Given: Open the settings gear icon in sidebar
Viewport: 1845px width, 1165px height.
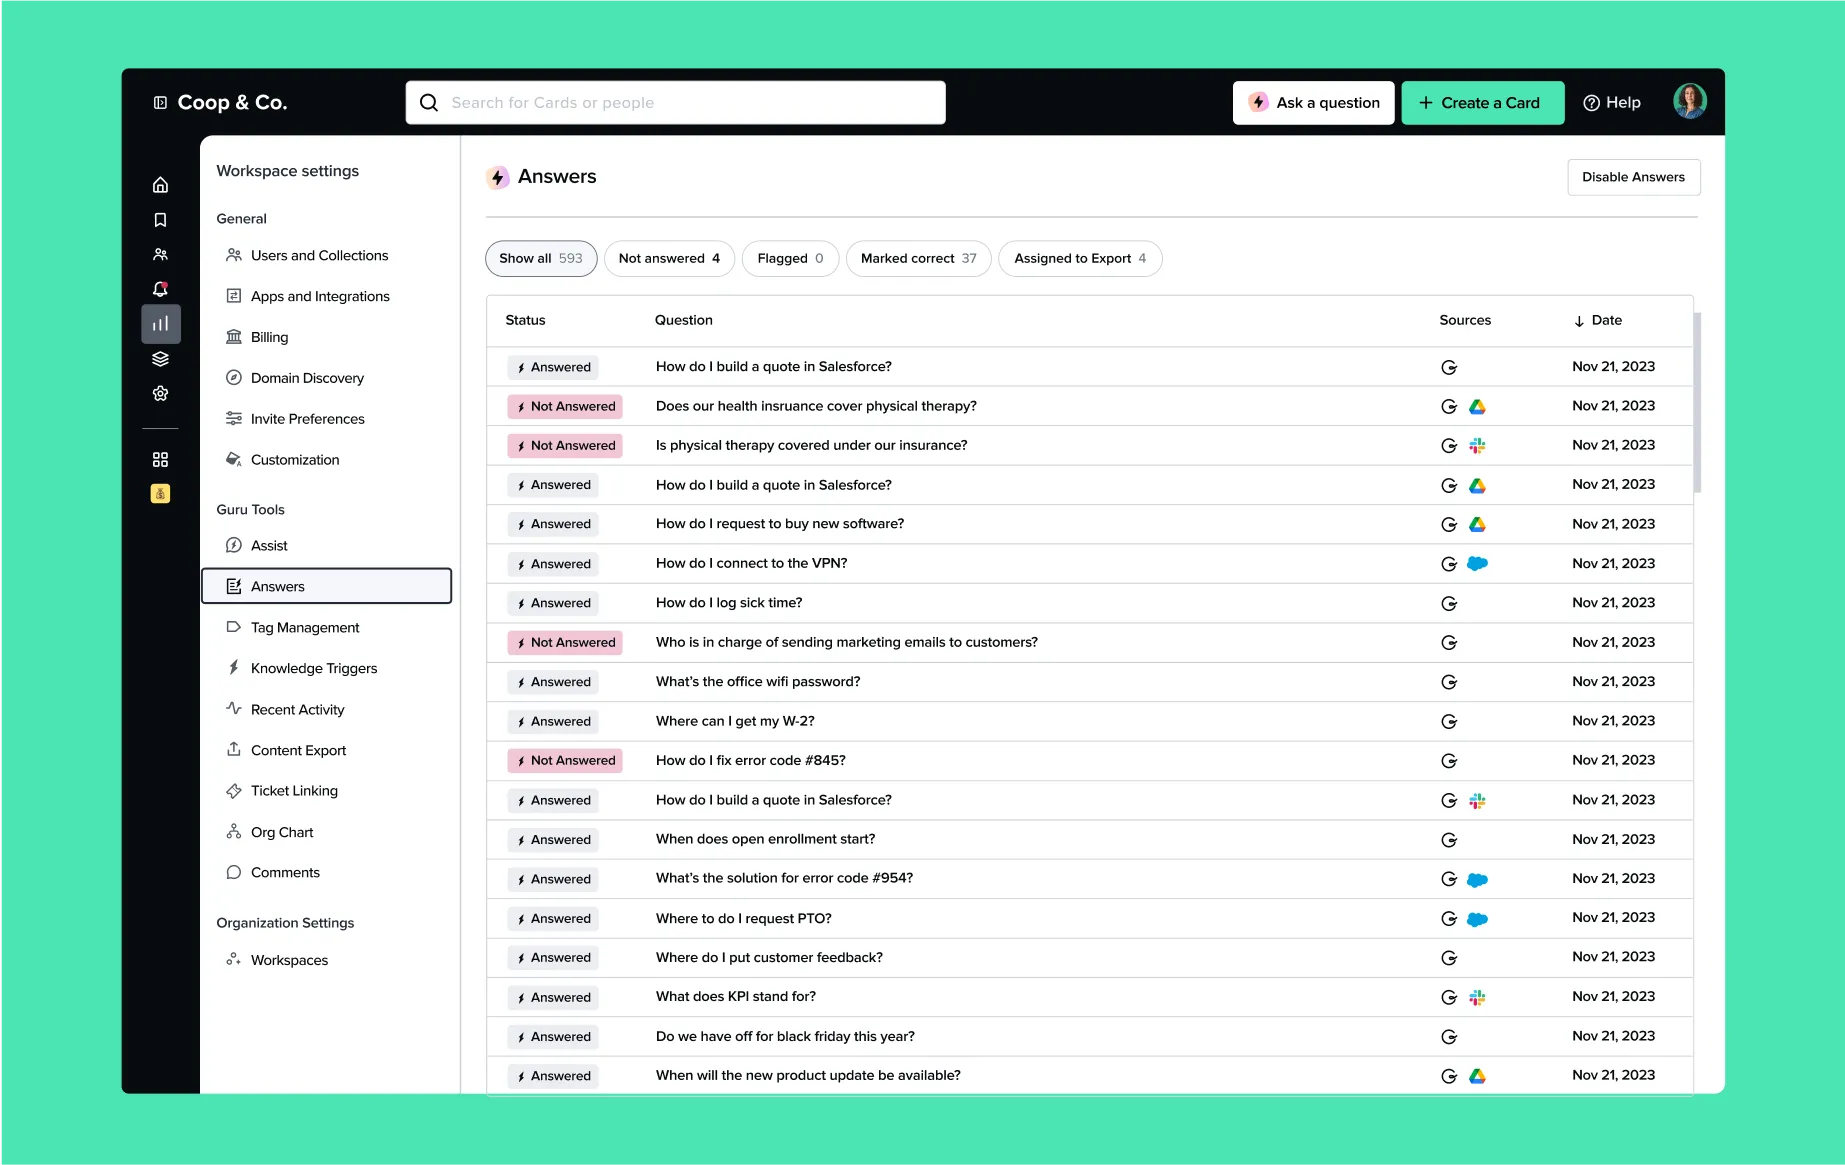Looking at the screenshot, I should pos(160,392).
